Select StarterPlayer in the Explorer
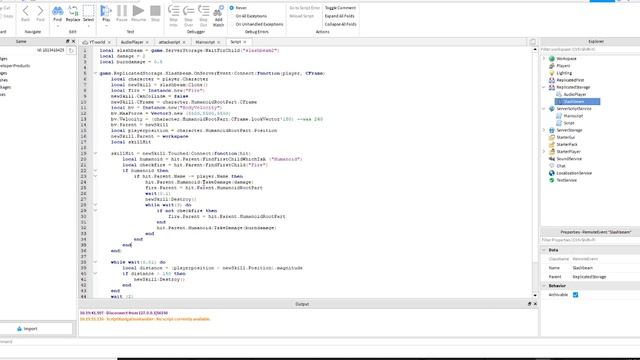This screenshot has height=360, width=640. [568, 151]
